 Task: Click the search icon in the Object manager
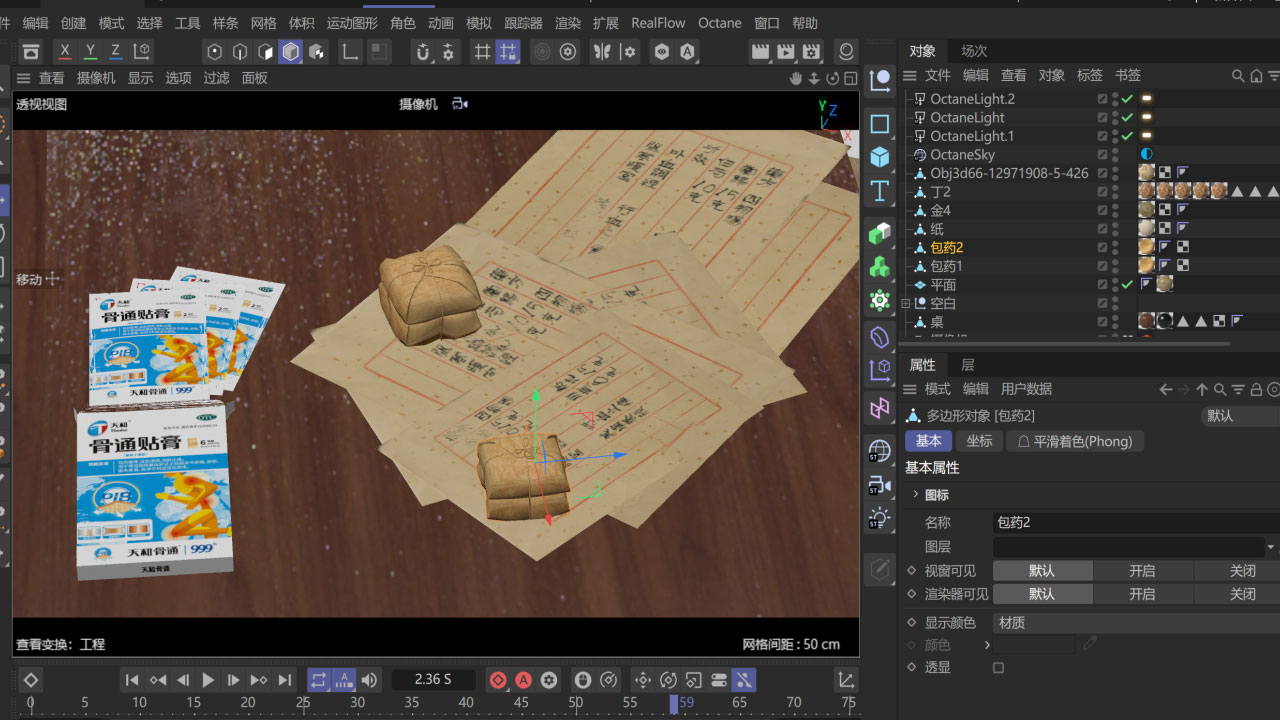(x=1238, y=75)
